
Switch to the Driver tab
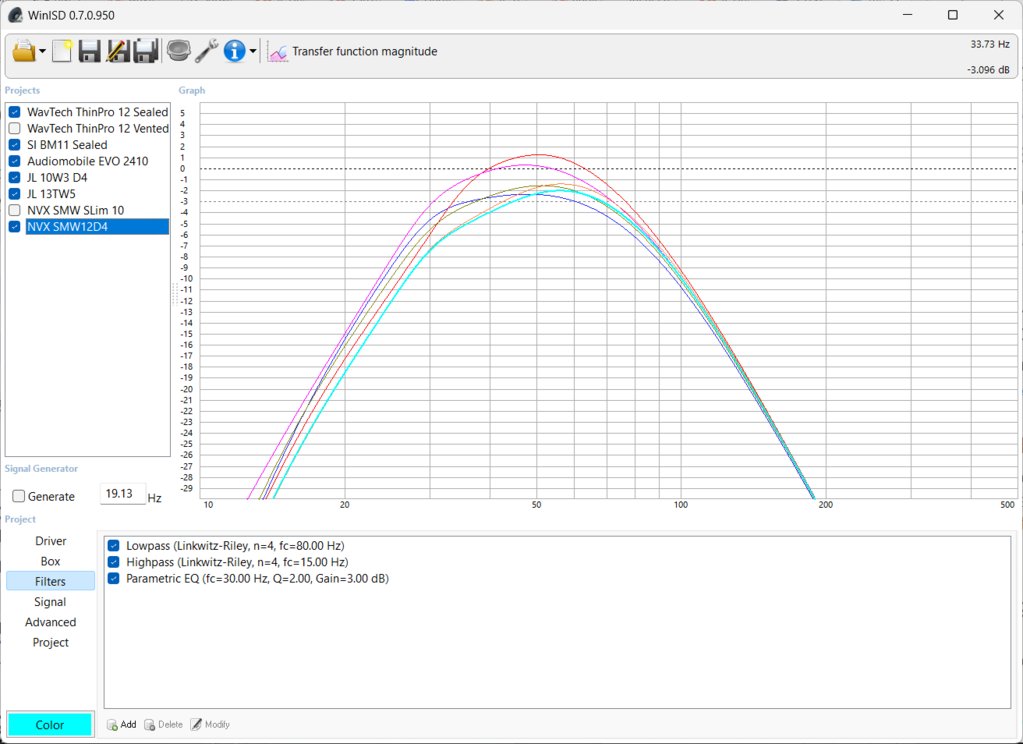(50, 541)
